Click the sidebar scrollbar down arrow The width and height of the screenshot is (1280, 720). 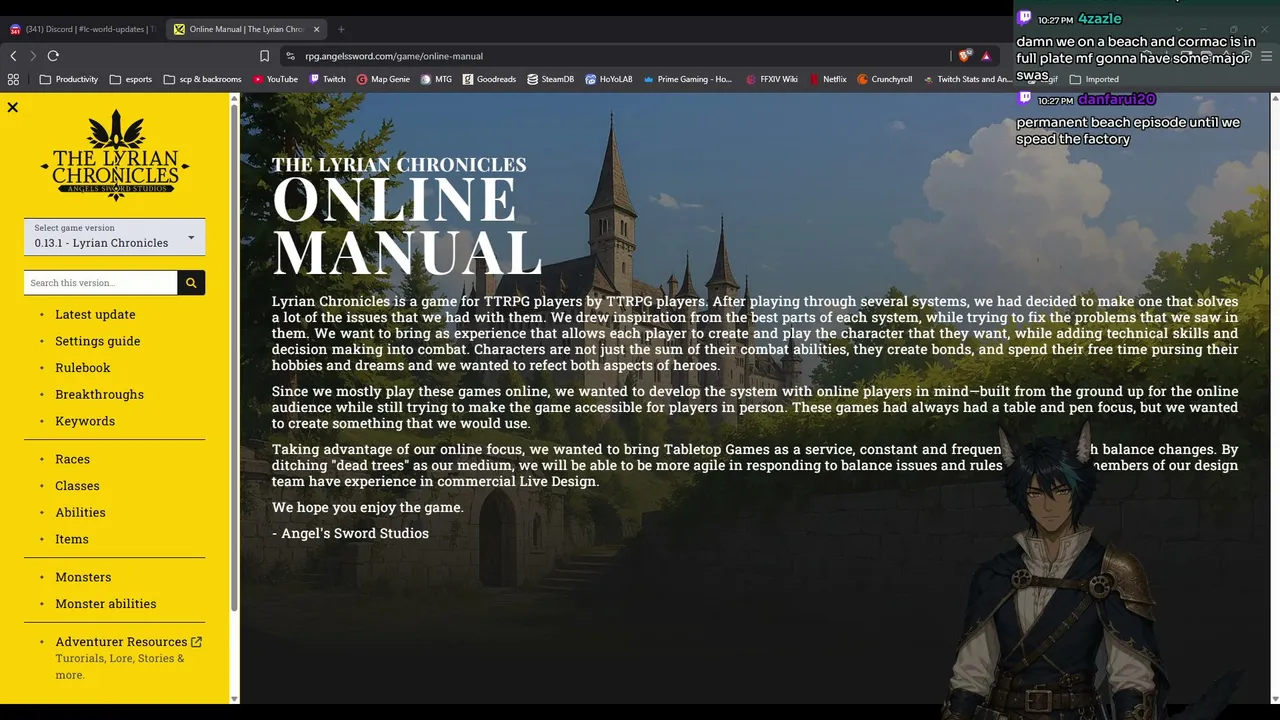[x=234, y=699]
